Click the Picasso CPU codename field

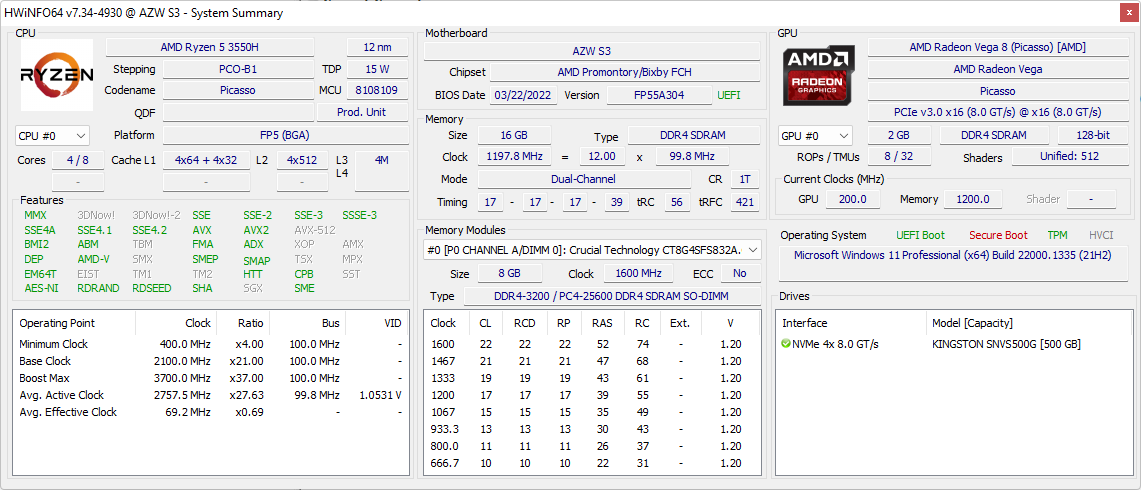[x=238, y=90]
